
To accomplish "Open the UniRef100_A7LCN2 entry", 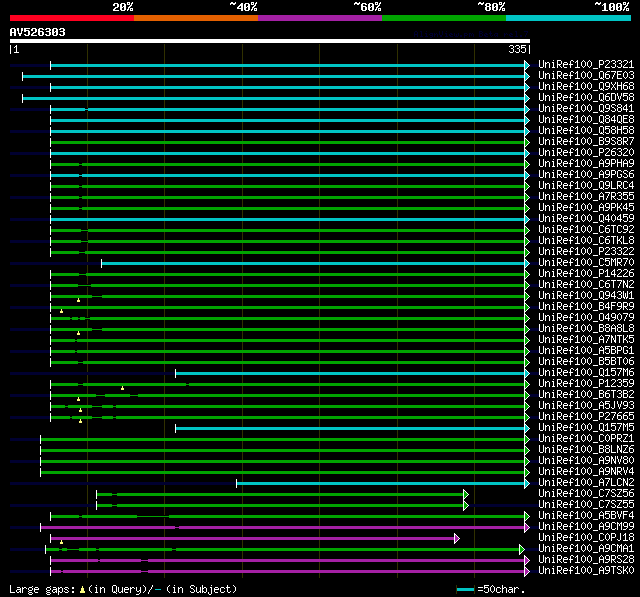I will (586, 483).
